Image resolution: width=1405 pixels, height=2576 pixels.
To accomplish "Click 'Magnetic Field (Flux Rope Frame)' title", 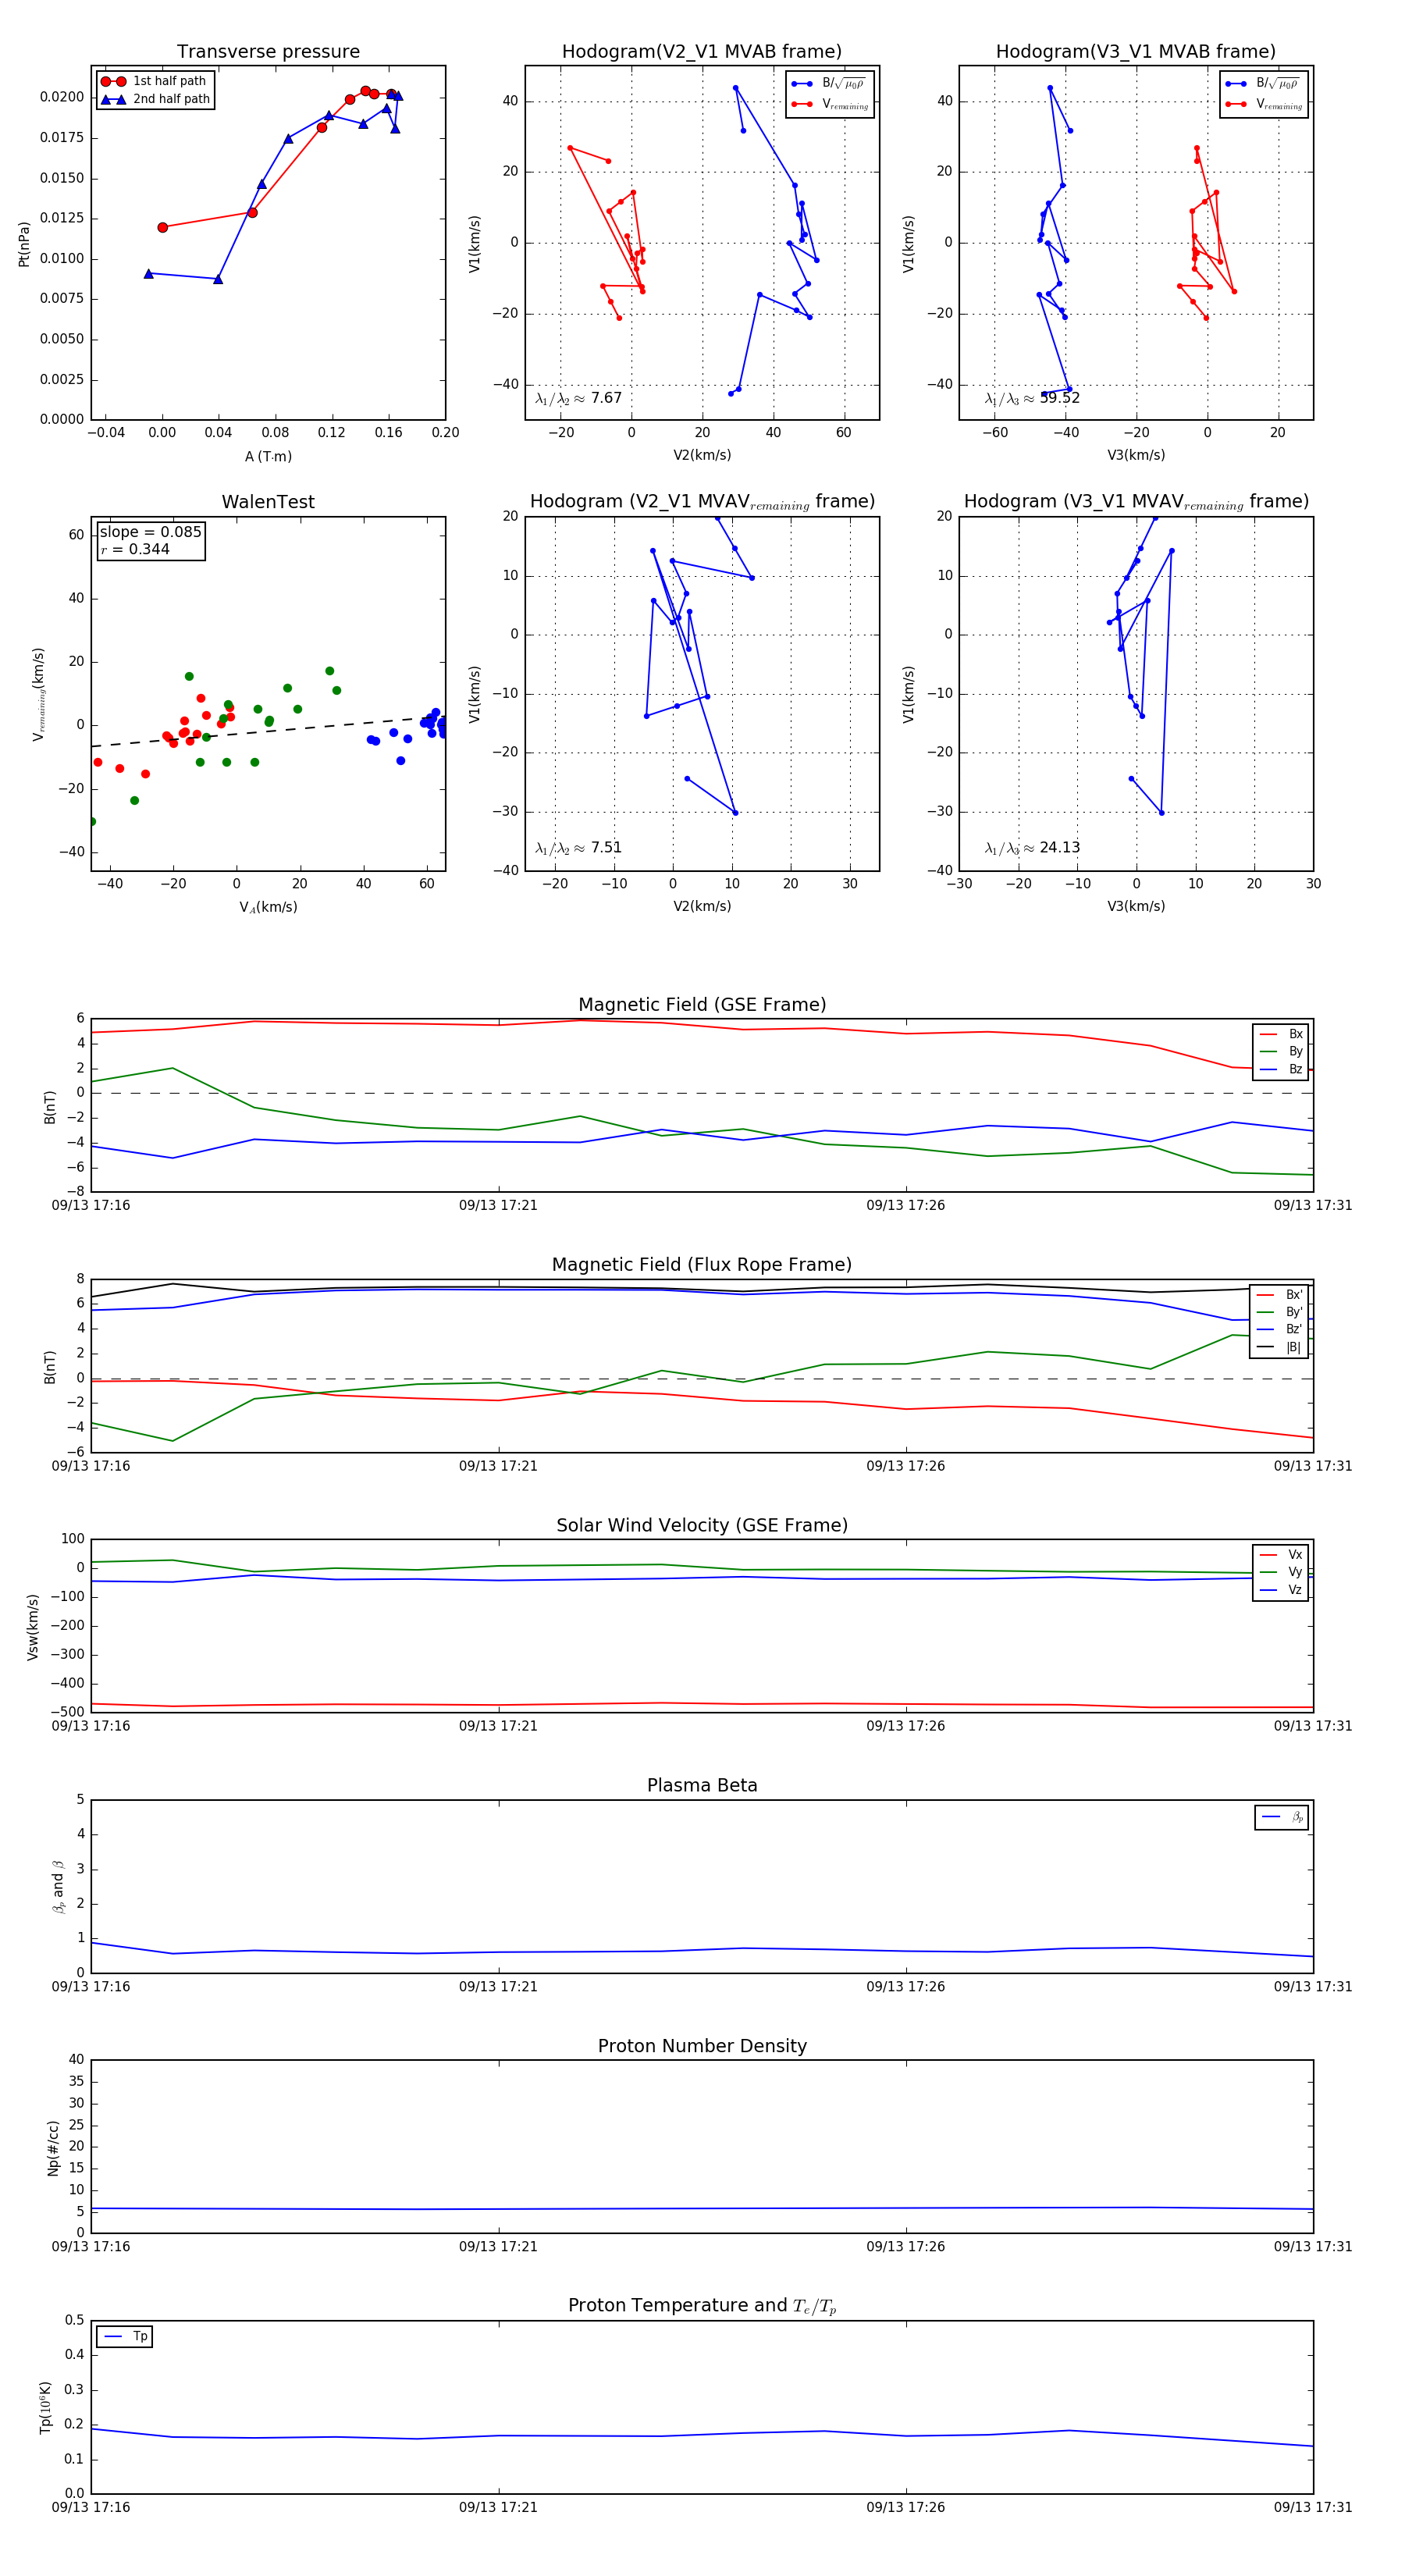I will 702,1265.
